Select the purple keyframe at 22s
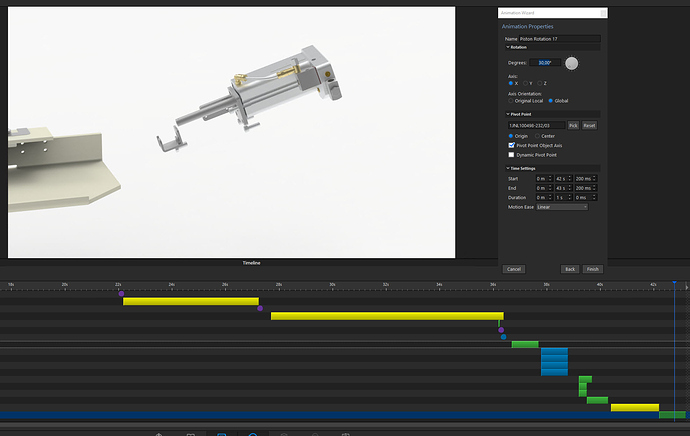 click(x=121, y=293)
